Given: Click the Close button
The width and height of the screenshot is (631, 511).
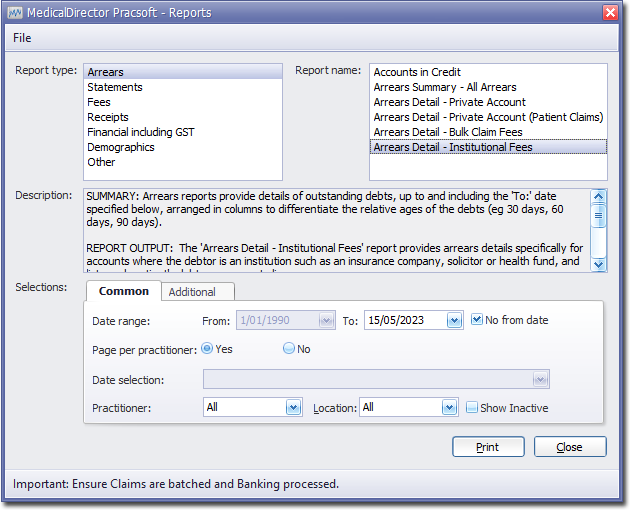Looking at the screenshot, I should click(570, 447).
